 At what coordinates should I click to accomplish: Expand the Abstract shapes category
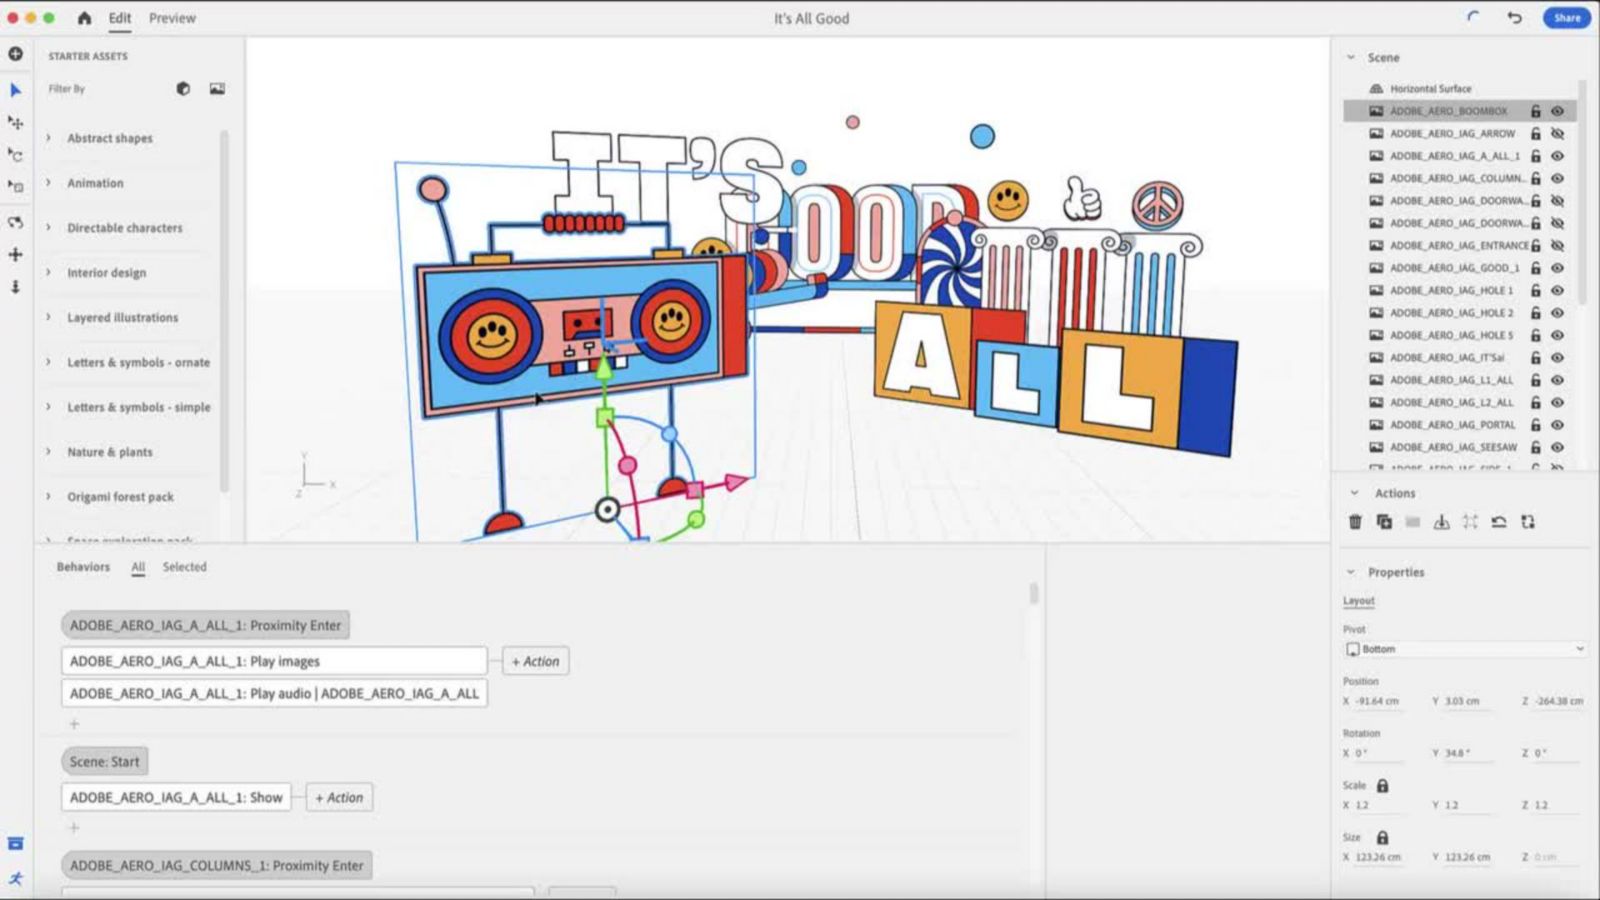48,138
